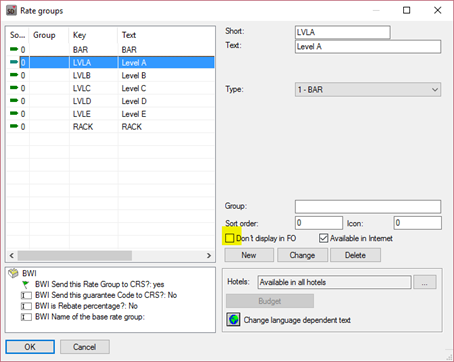Select BWI is Rebate percentage?: No
The image size is (454, 362).
[86, 306]
